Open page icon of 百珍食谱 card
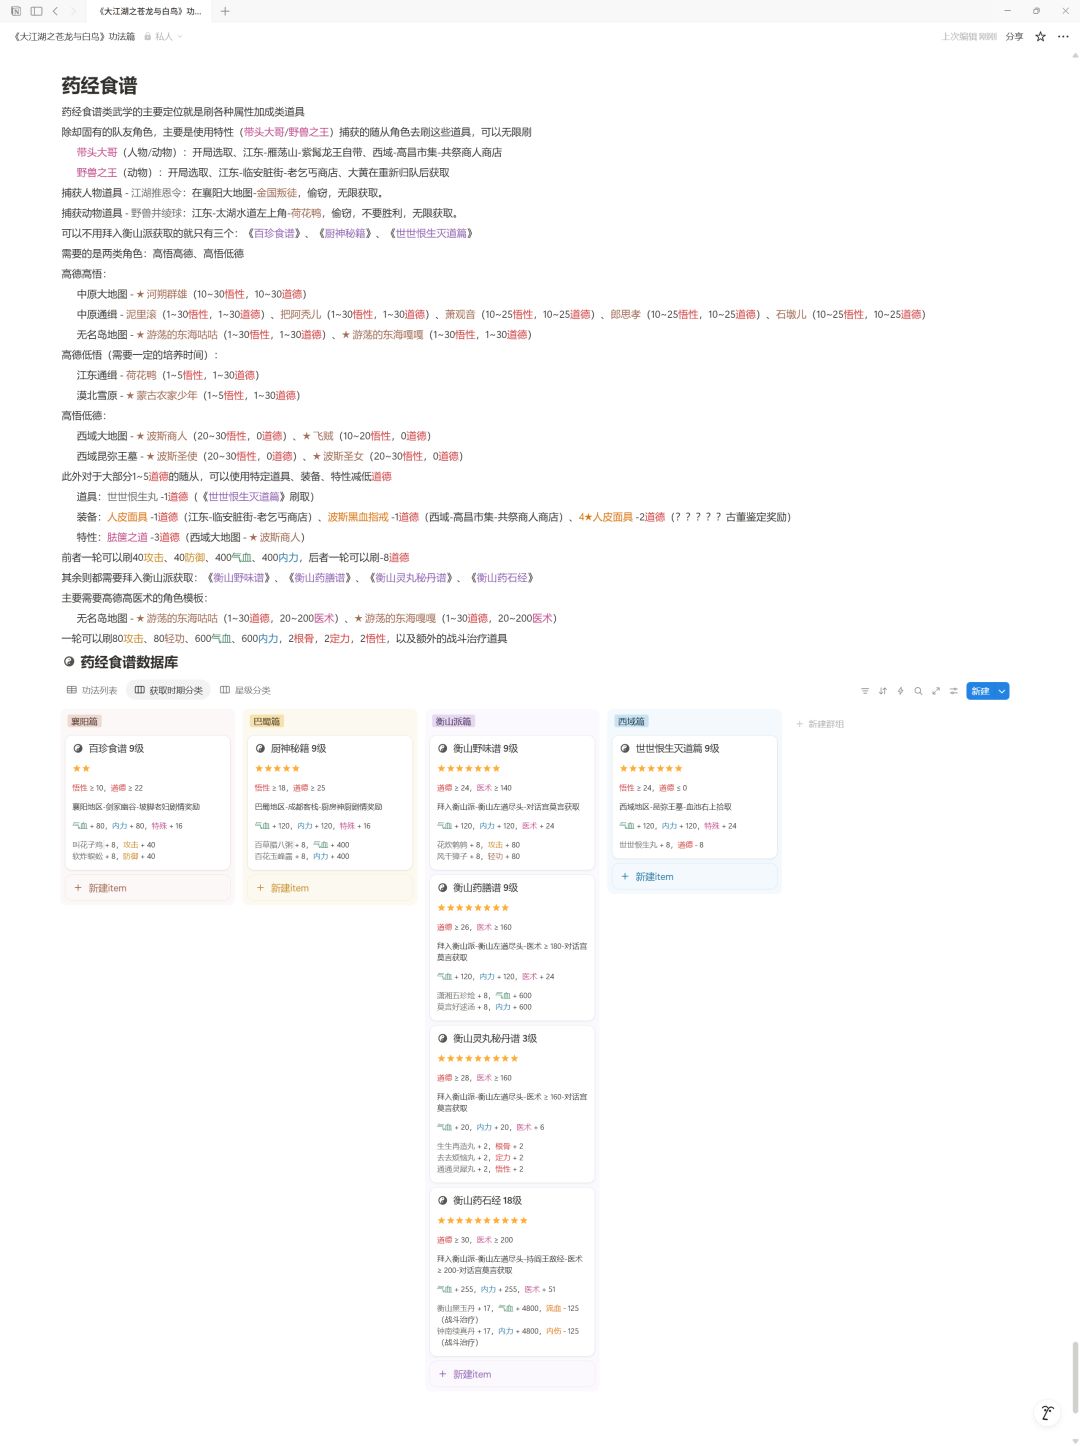Image resolution: width=1080 pixels, height=1446 pixels. point(78,748)
